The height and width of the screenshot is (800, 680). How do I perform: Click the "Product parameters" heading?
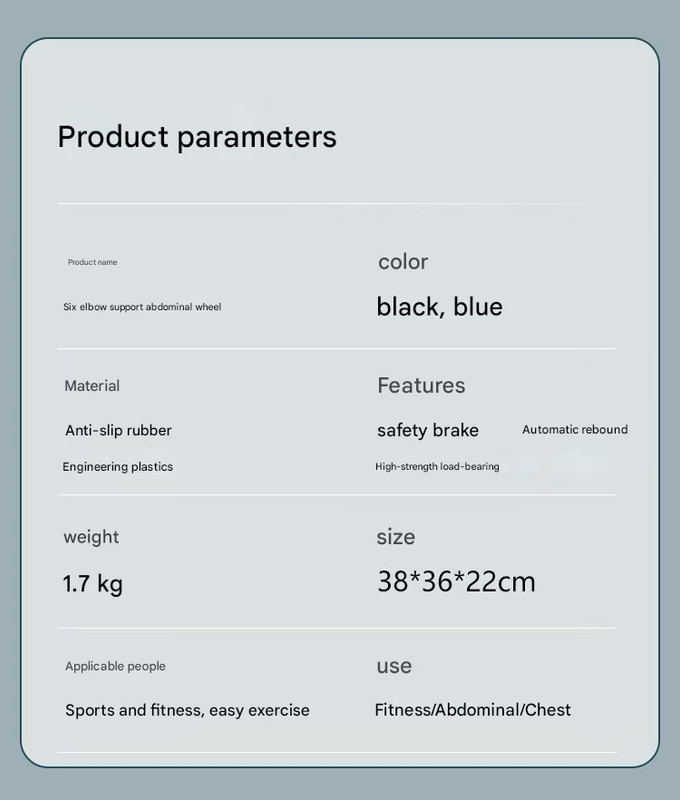click(197, 137)
